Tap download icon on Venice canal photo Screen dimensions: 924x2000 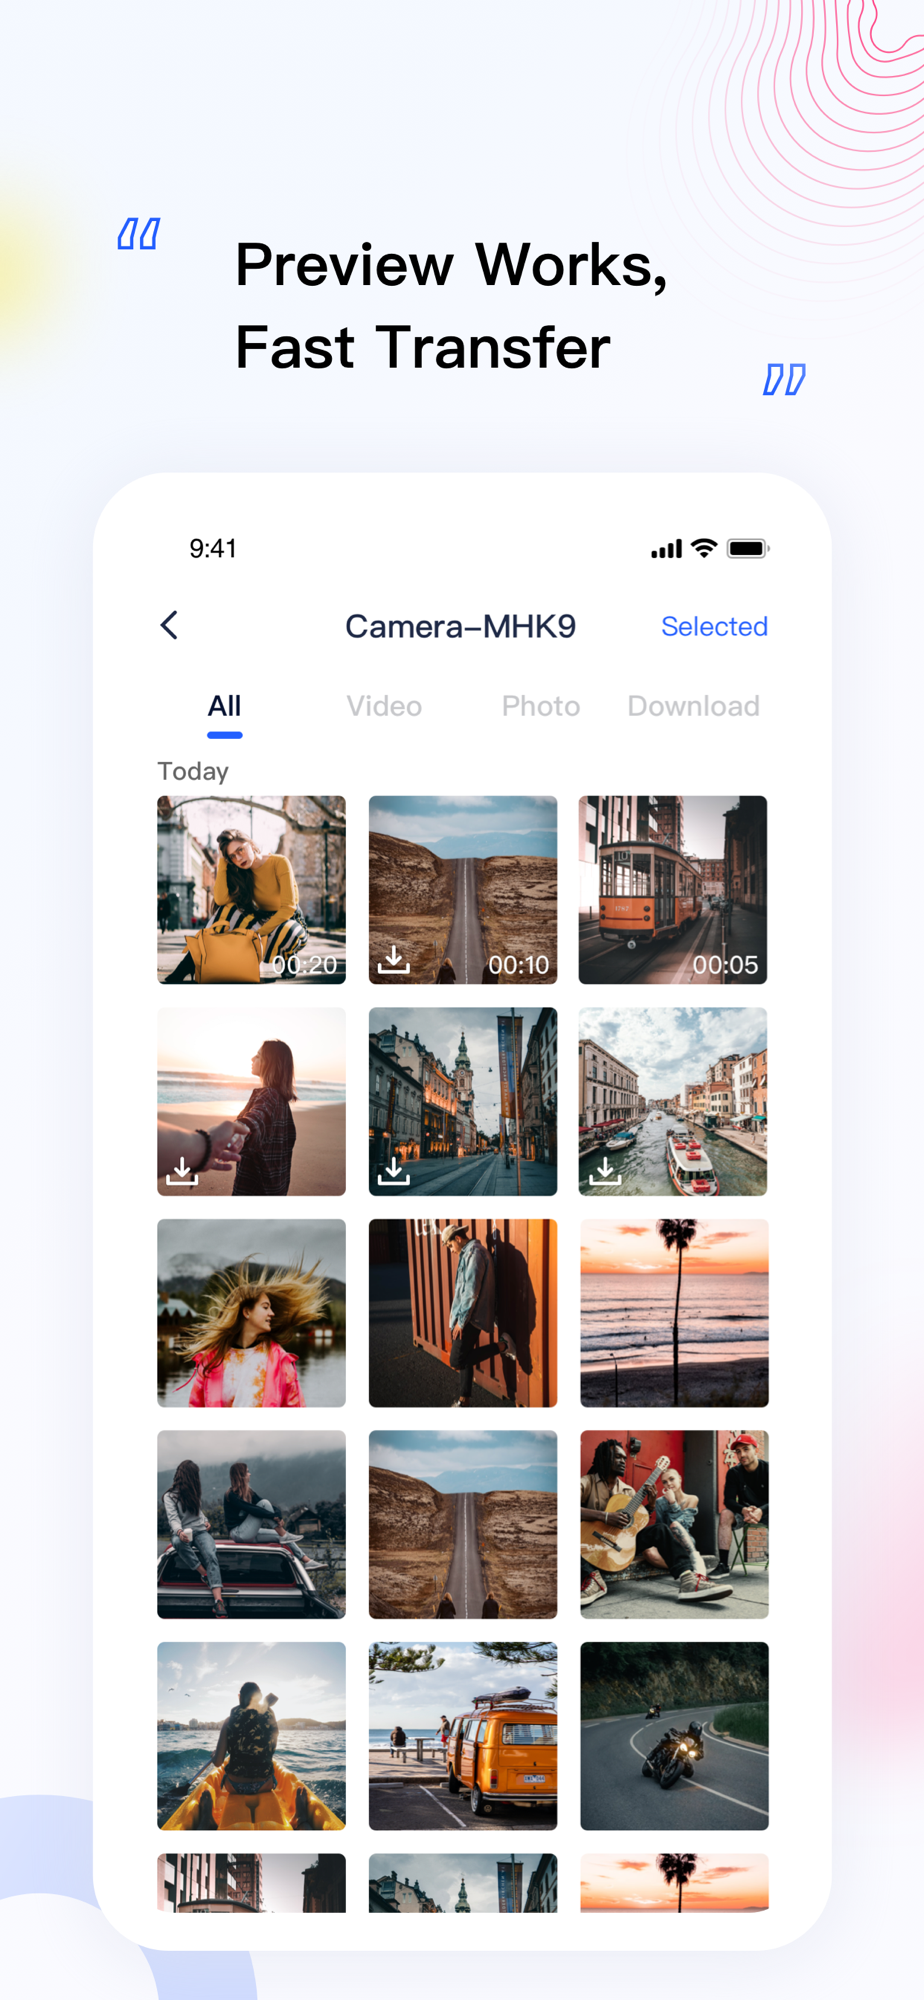point(605,1171)
